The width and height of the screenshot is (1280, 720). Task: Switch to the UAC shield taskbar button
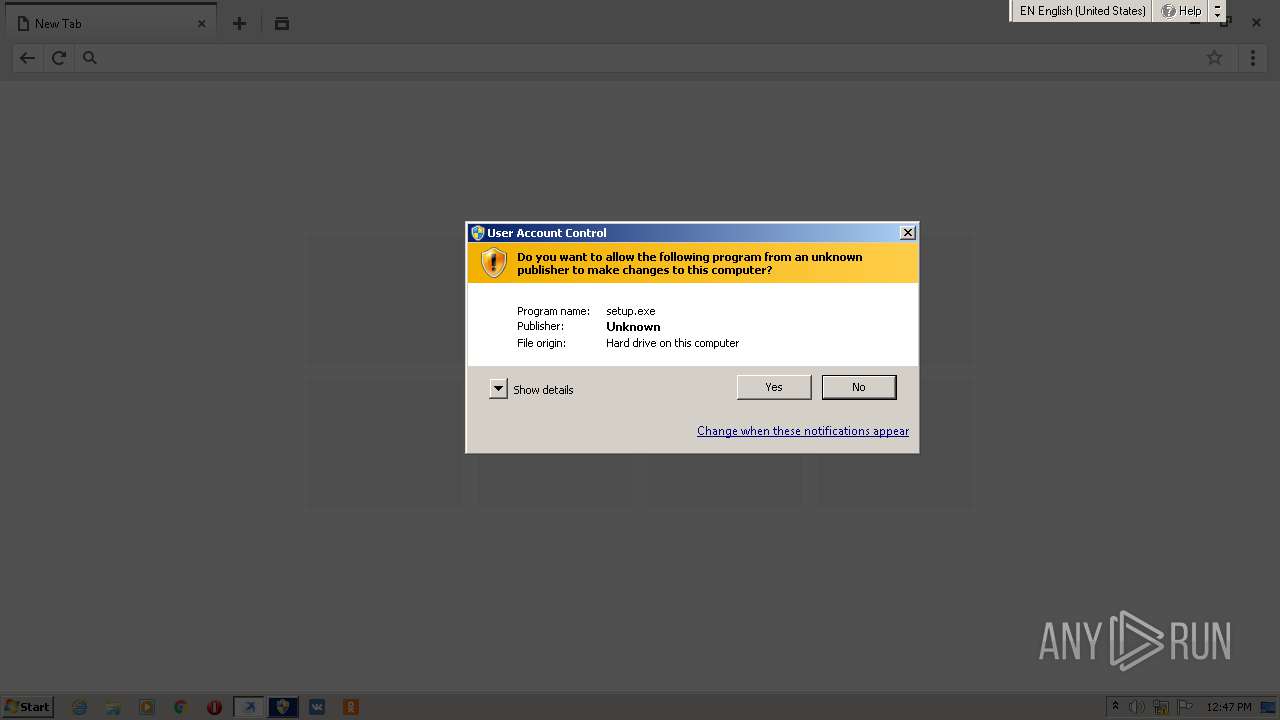283,707
